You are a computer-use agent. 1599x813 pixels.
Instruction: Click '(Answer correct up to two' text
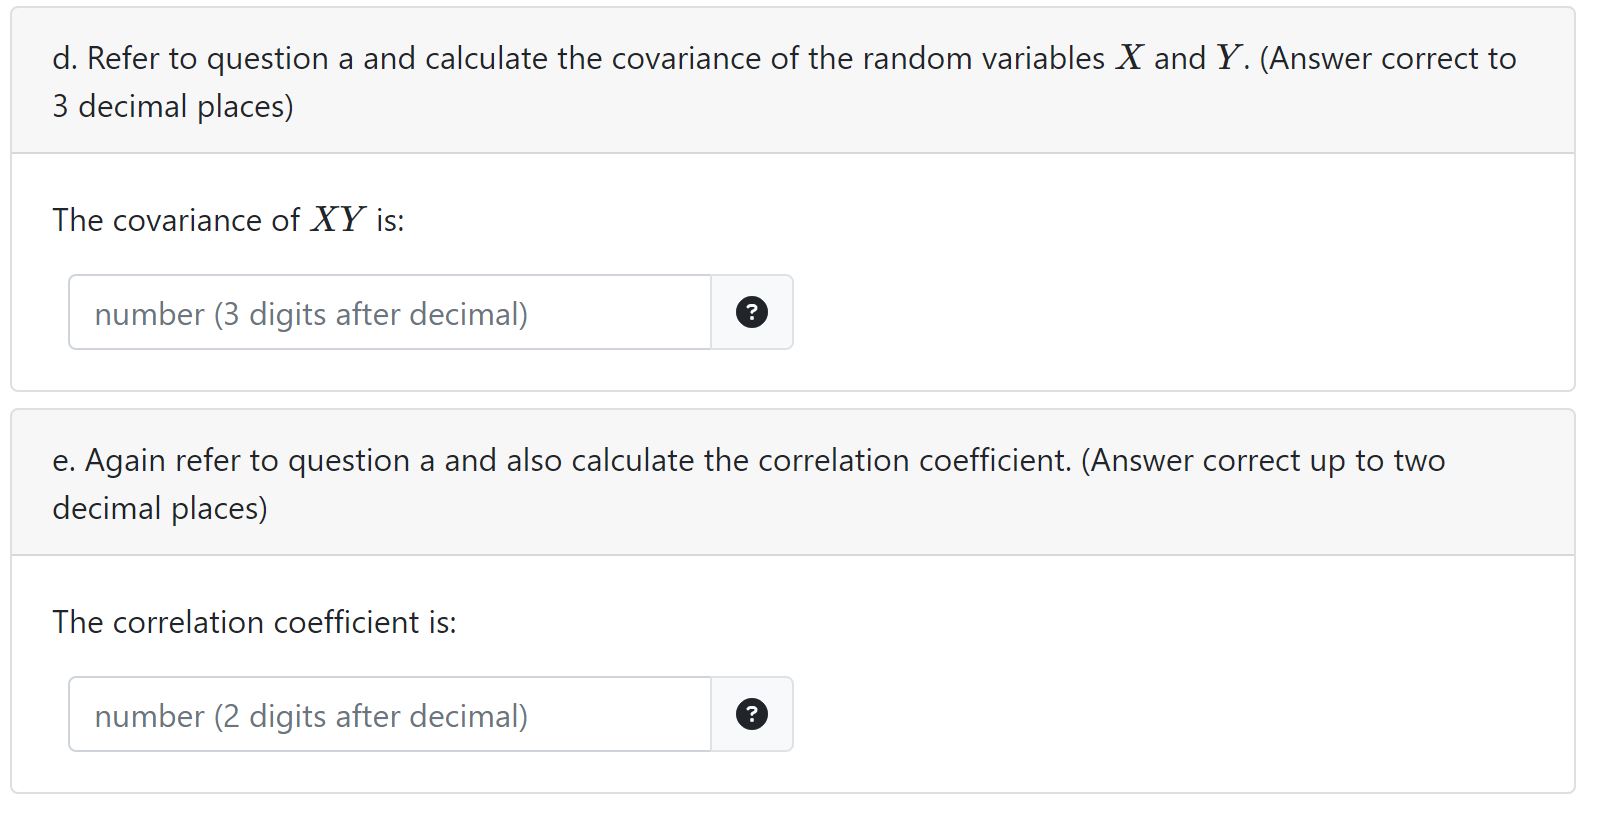click(x=1263, y=460)
